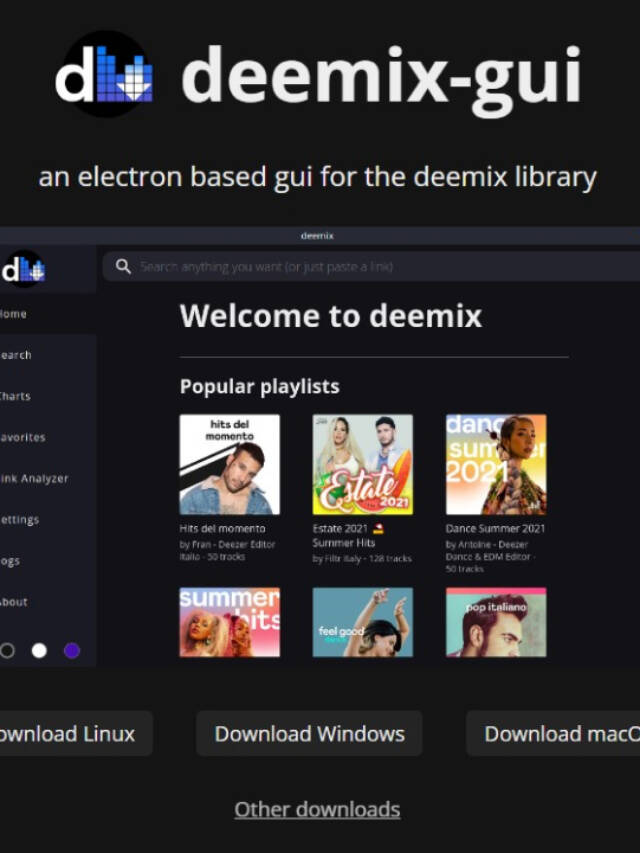Open the Hits del momento playlist cover
This screenshot has height=853, width=640.
(230, 465)
